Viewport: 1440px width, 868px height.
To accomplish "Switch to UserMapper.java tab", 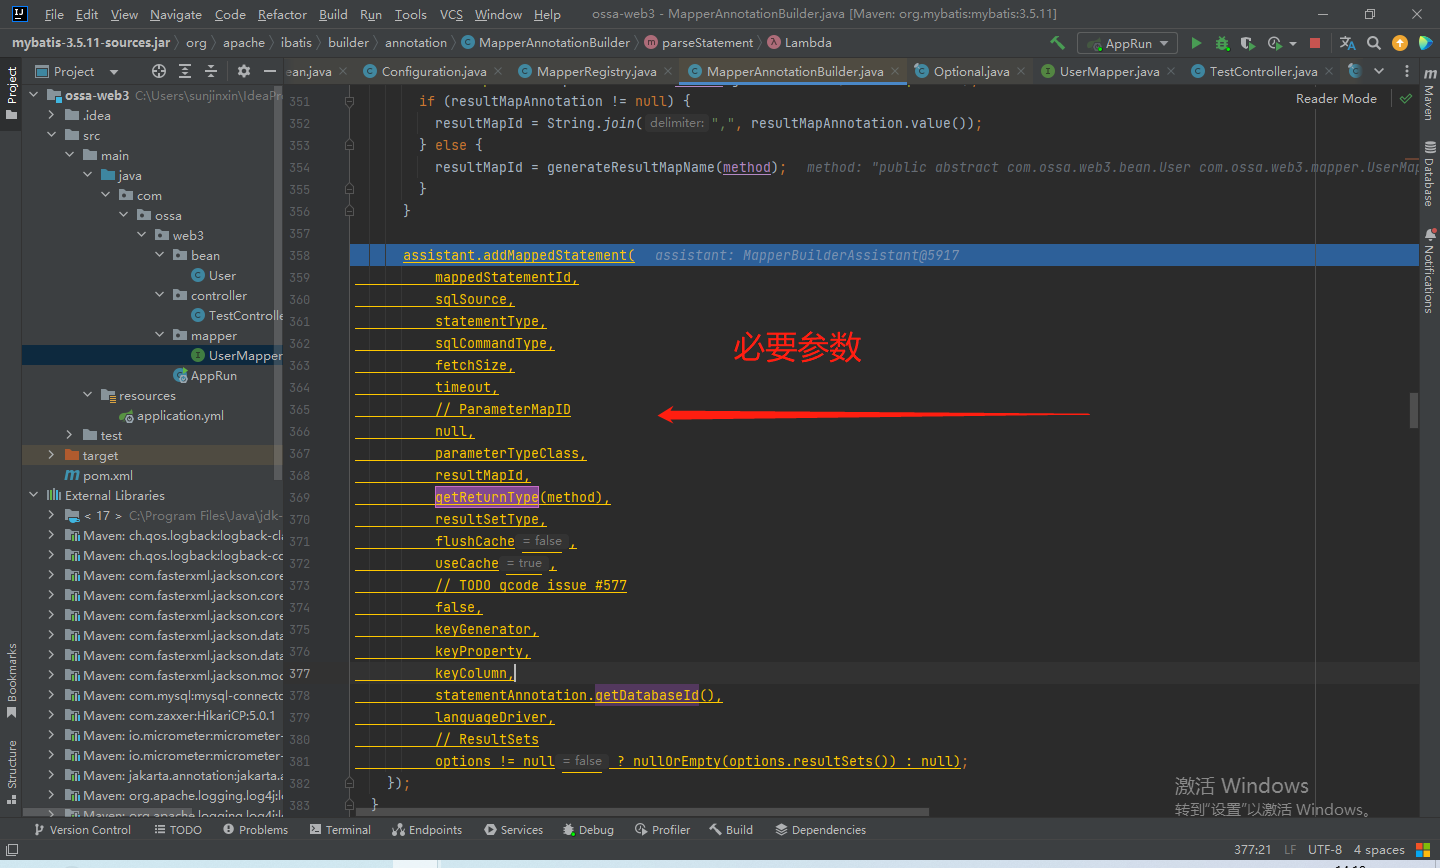I will pos(1109,71).
